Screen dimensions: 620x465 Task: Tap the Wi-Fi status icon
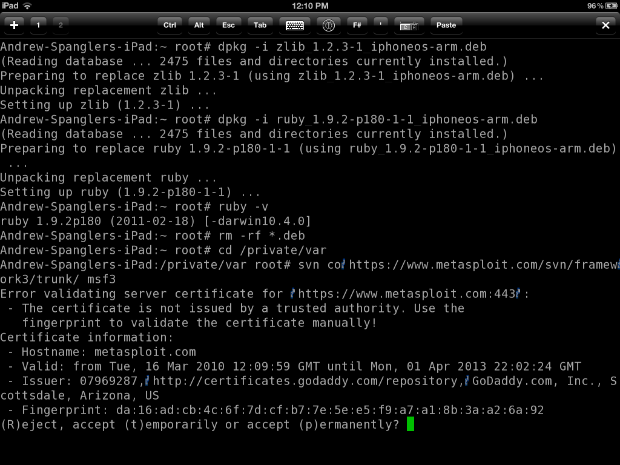(x=40, y=5)
